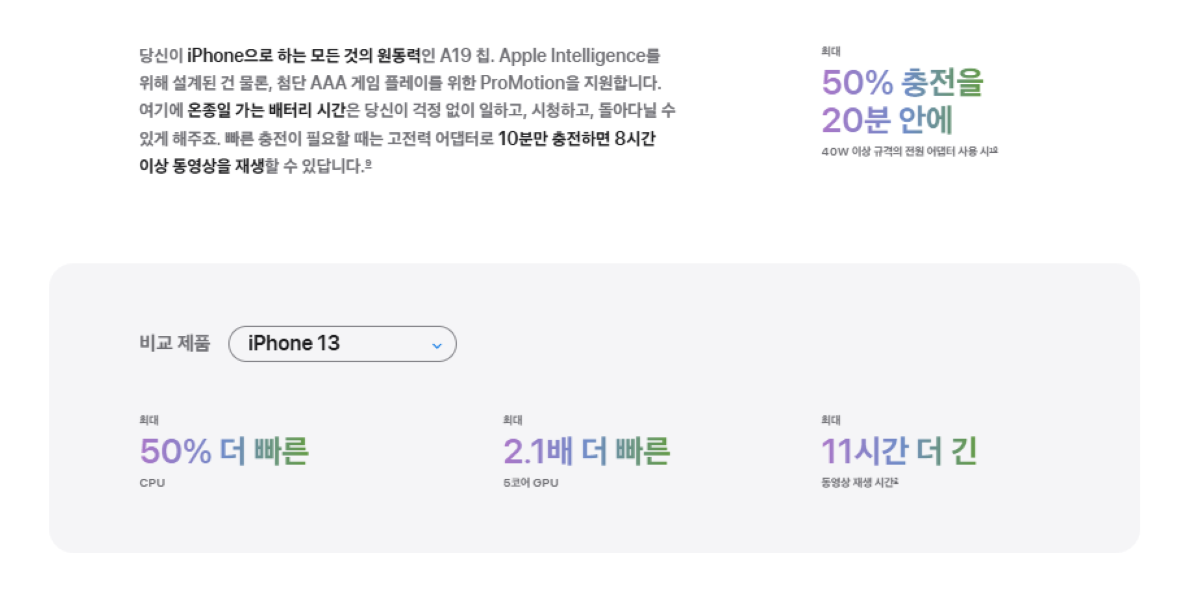Click the blue chevron in the iPhone 13 selector

coord(436,345)
